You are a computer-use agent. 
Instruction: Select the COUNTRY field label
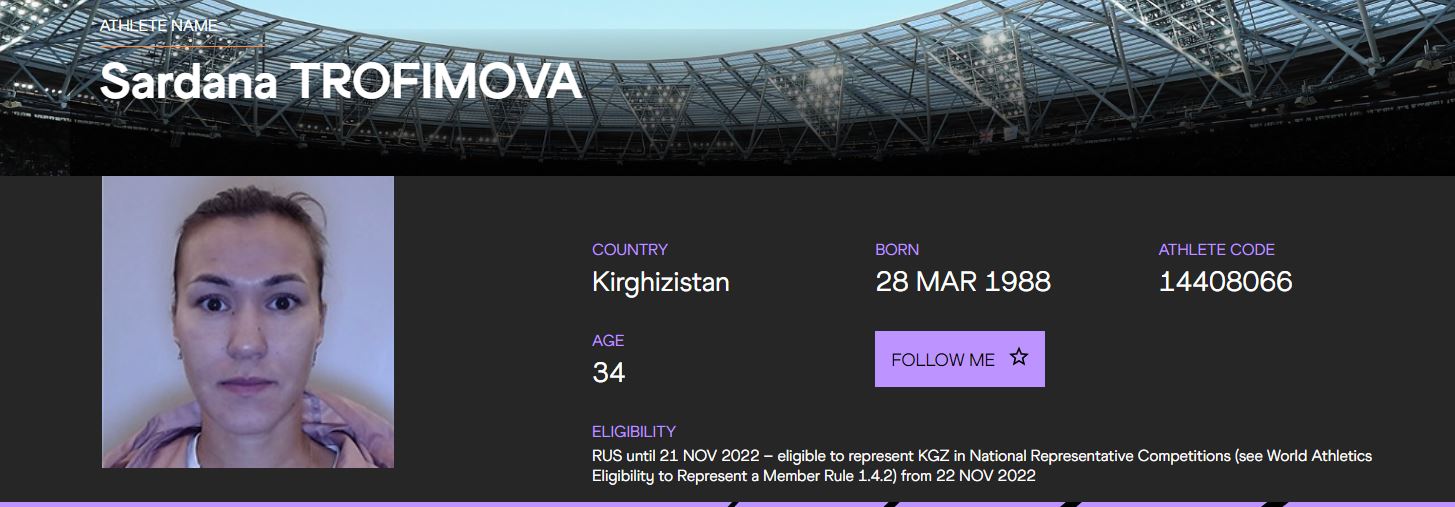pos(630,249)
